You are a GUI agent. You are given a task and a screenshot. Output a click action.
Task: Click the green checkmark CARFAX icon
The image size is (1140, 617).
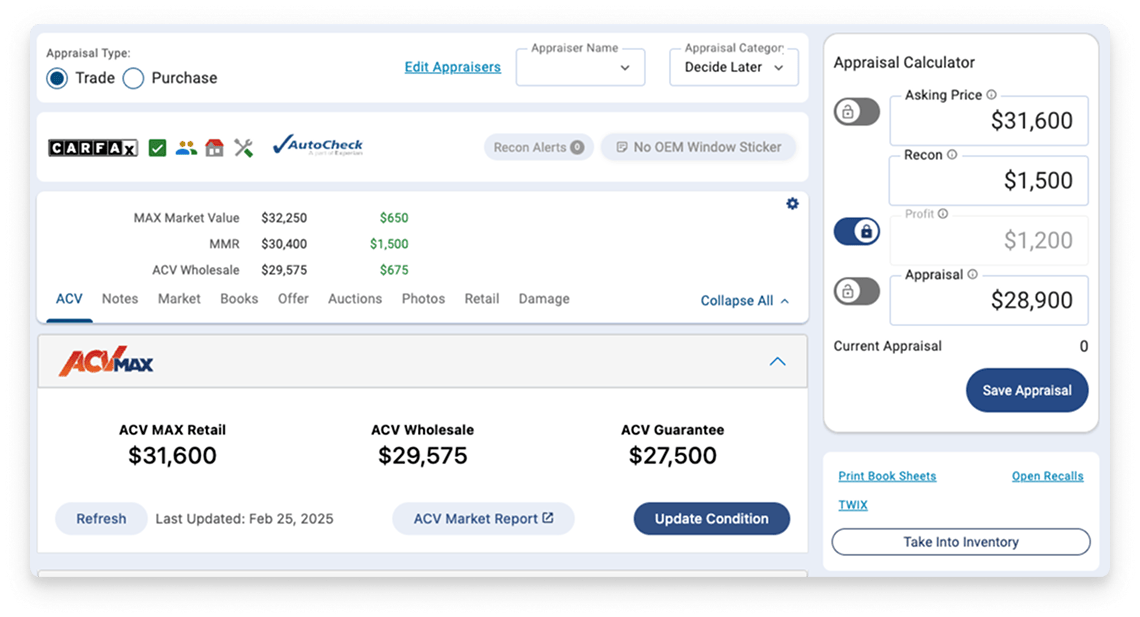(157, 148)
